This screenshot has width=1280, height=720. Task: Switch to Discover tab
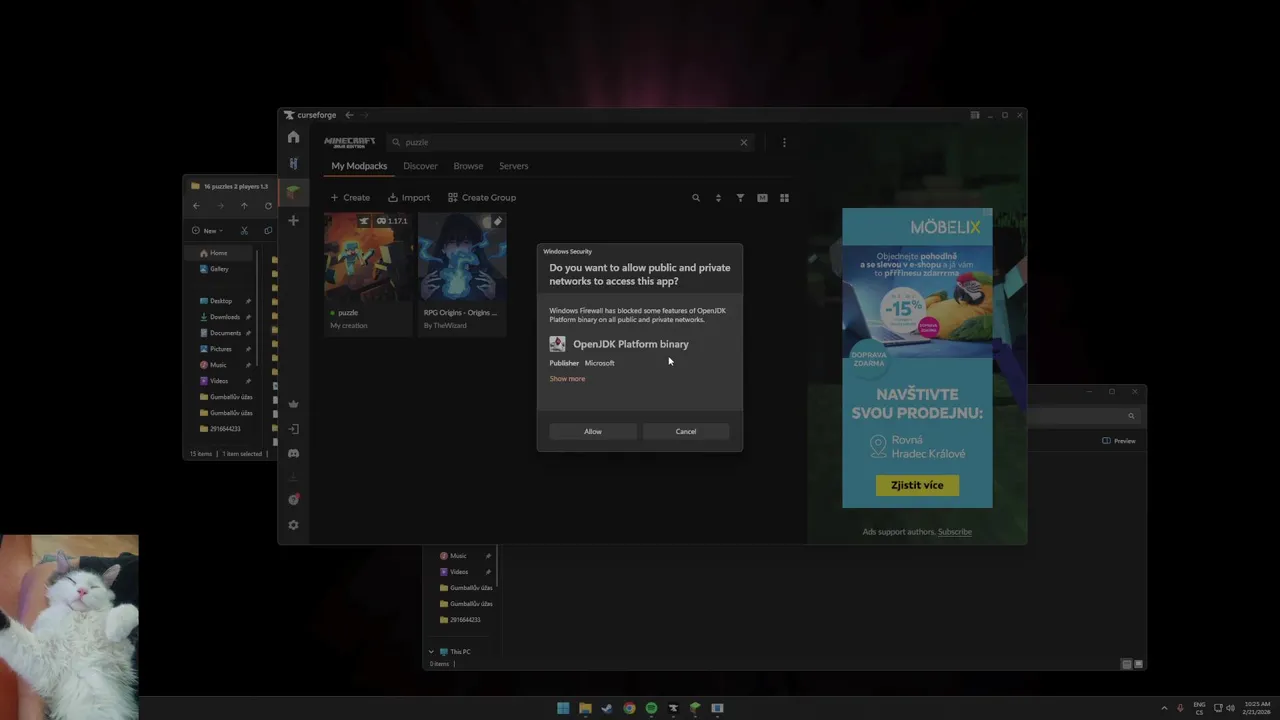420,166
